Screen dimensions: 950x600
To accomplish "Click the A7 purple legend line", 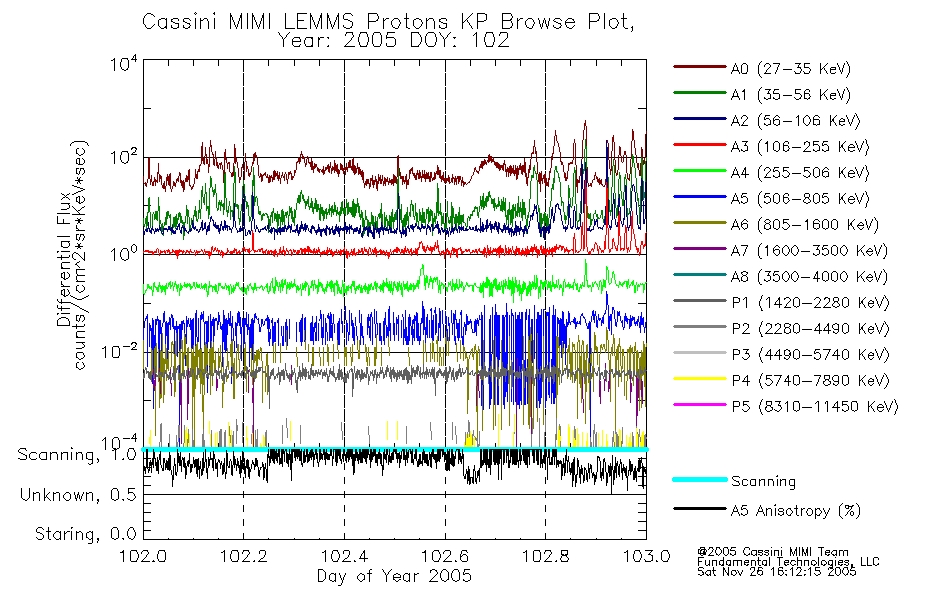I will [x=700, y=248].
